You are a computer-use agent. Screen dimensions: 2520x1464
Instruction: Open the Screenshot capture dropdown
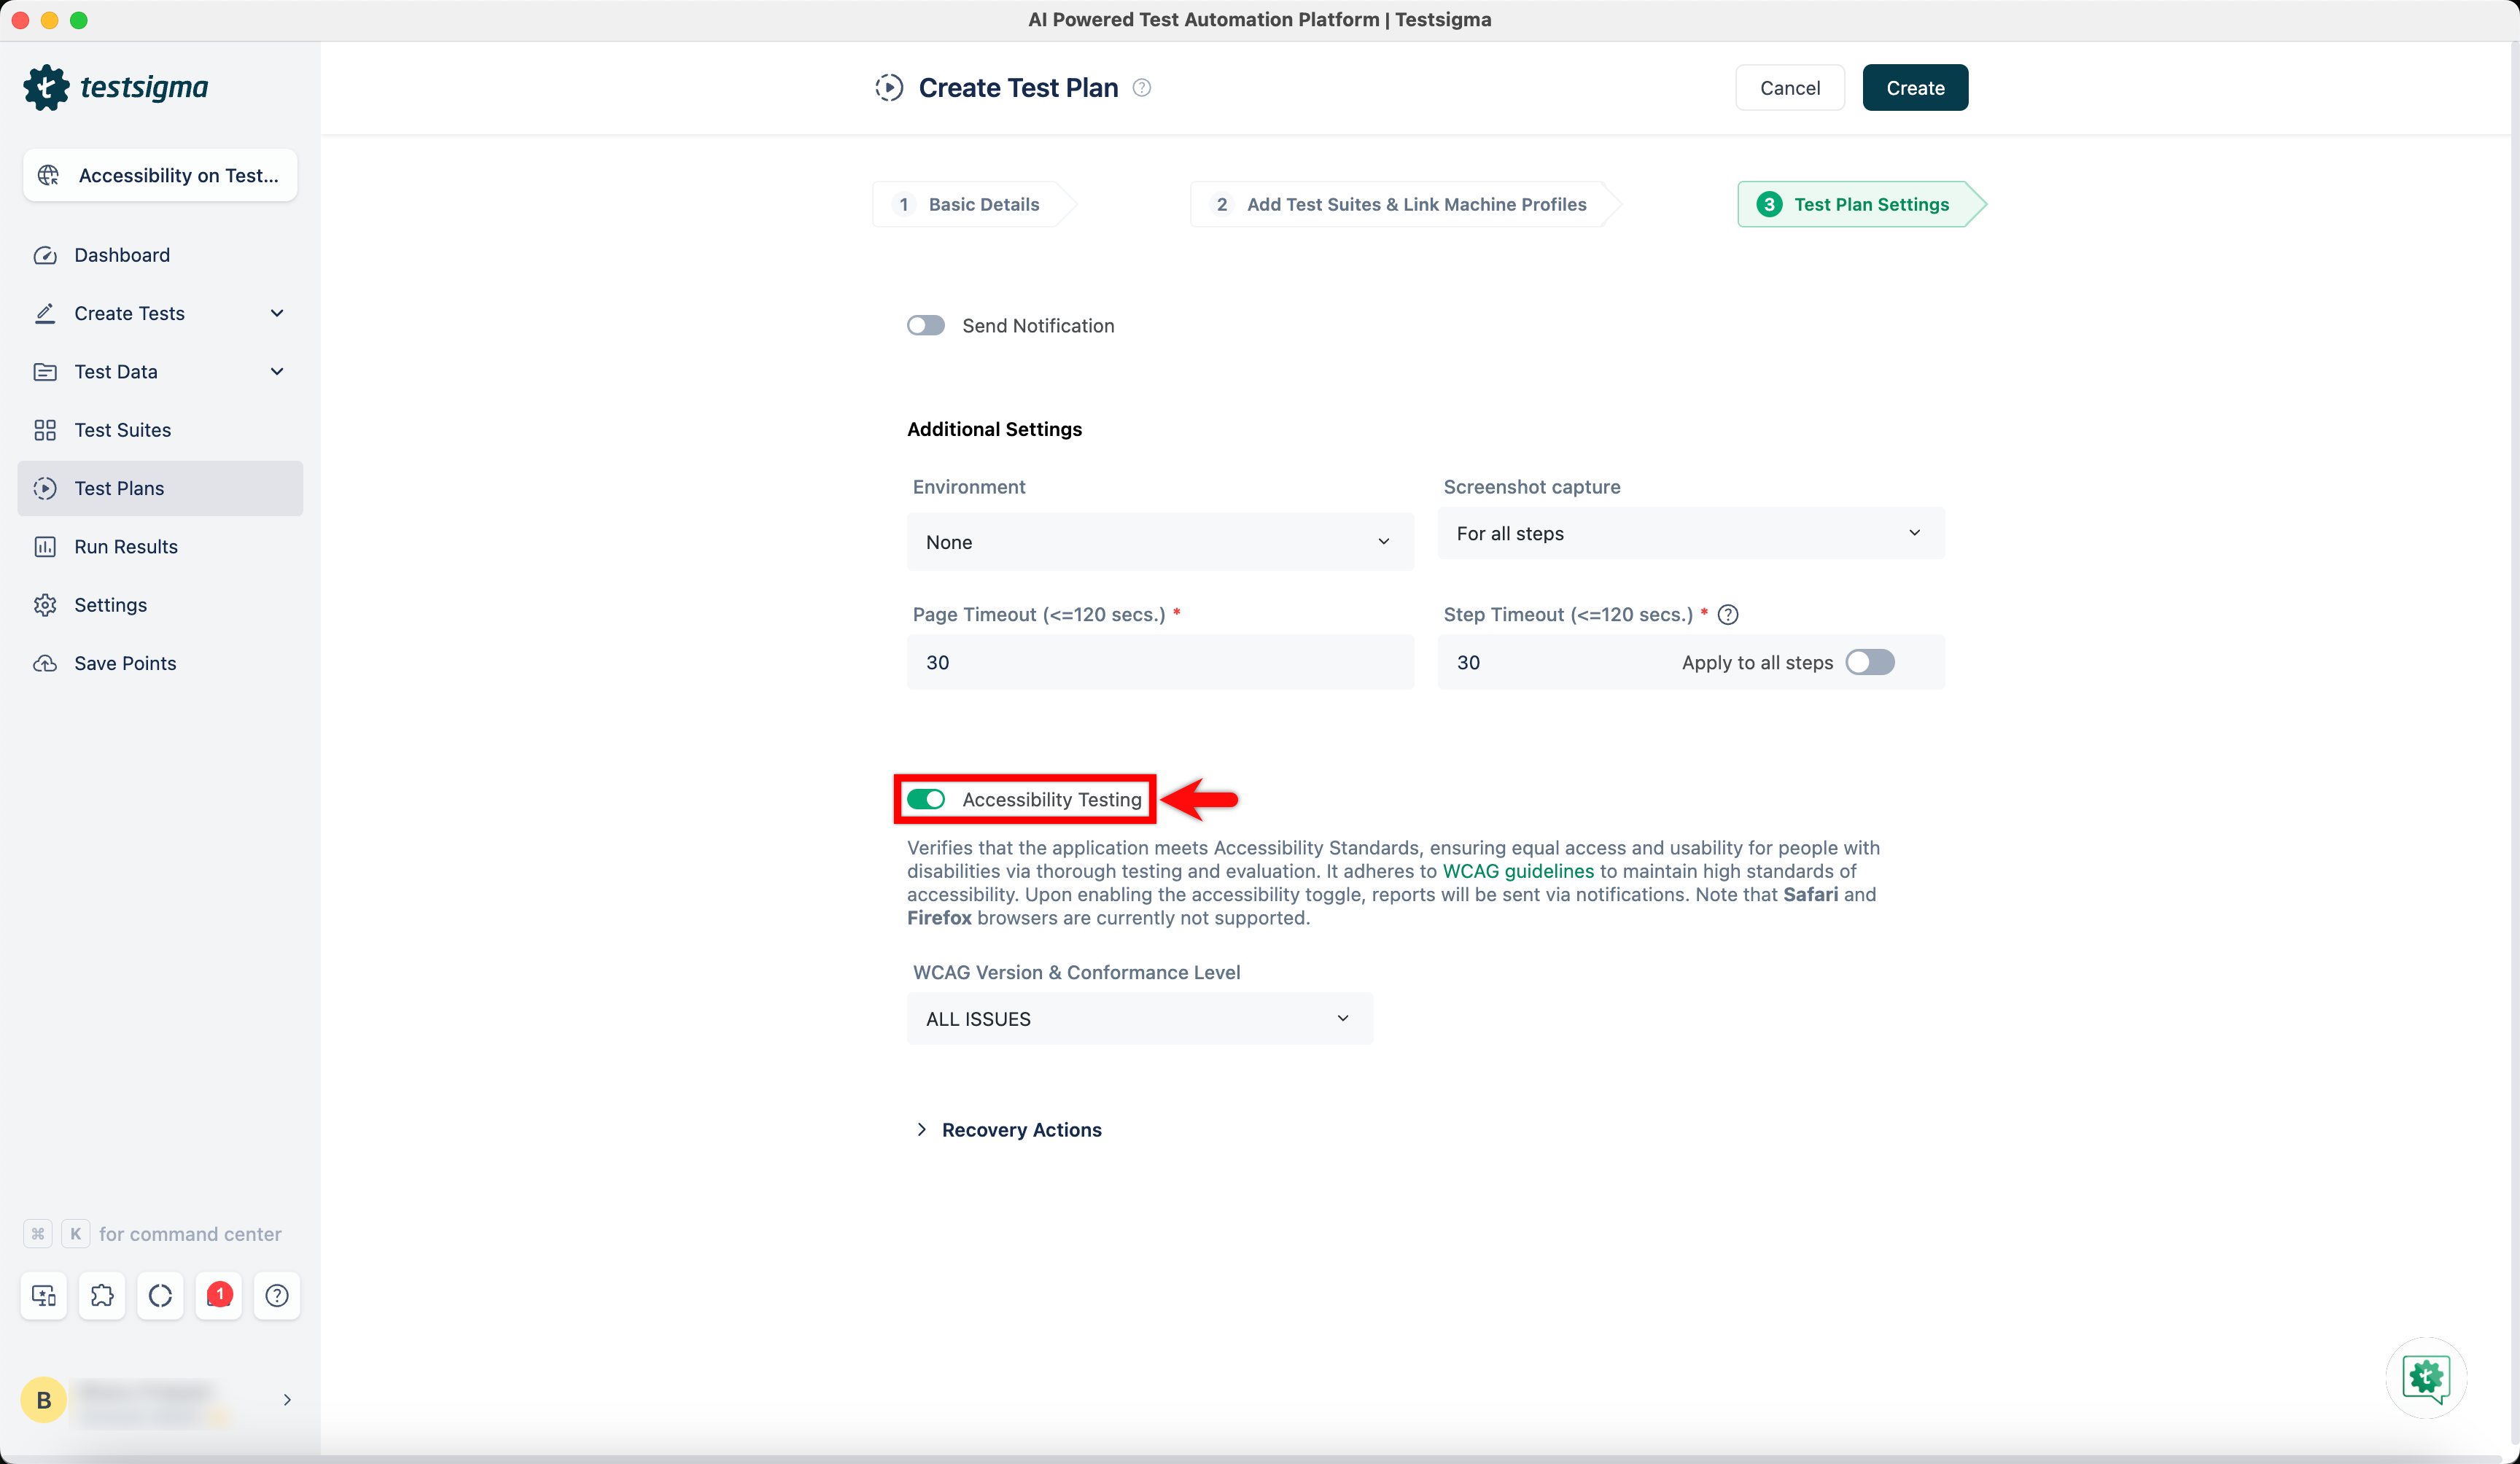1689,533
